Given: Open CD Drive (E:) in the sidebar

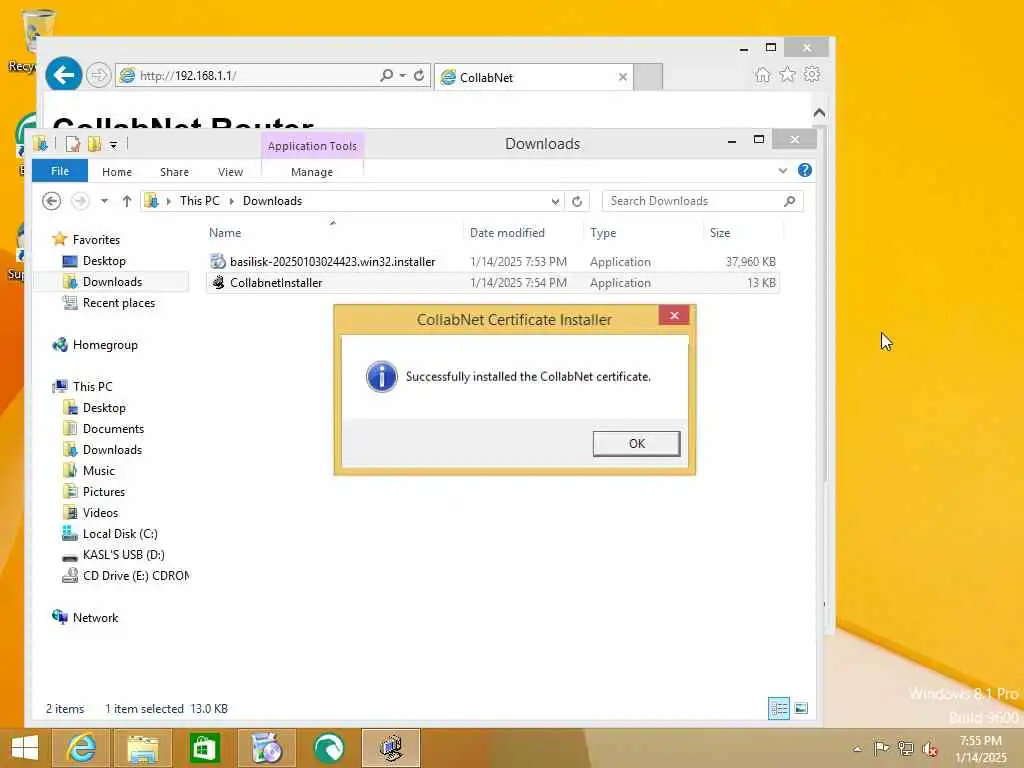Looking at the screenshot, I should pyautogui.click(x=135, y=576).
